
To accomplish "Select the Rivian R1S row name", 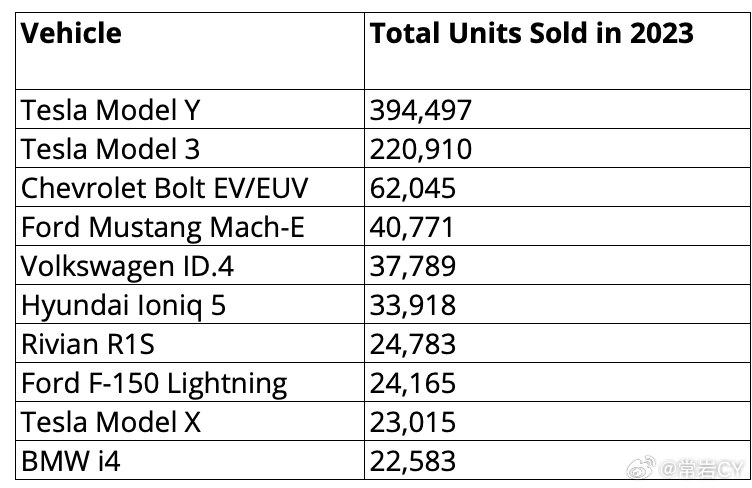I will [x=88, y=344].
